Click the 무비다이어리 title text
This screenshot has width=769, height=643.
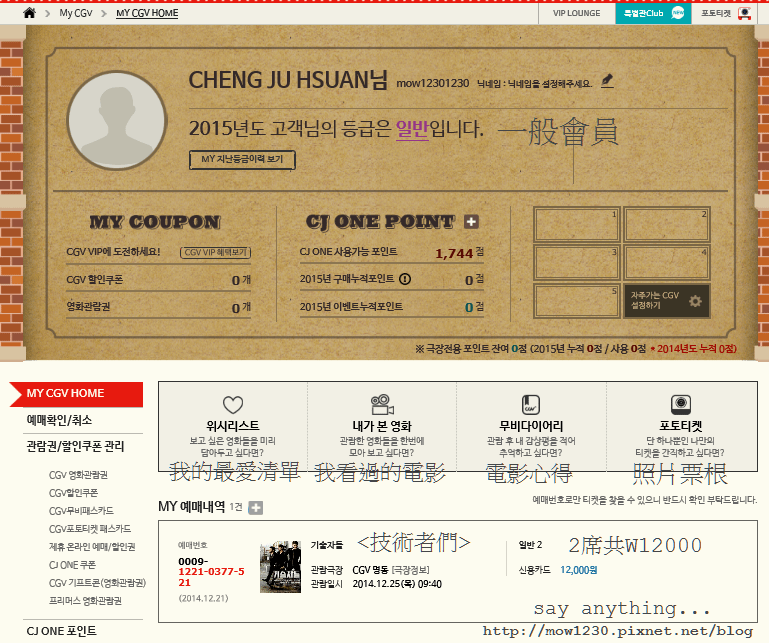coord(531,426)
